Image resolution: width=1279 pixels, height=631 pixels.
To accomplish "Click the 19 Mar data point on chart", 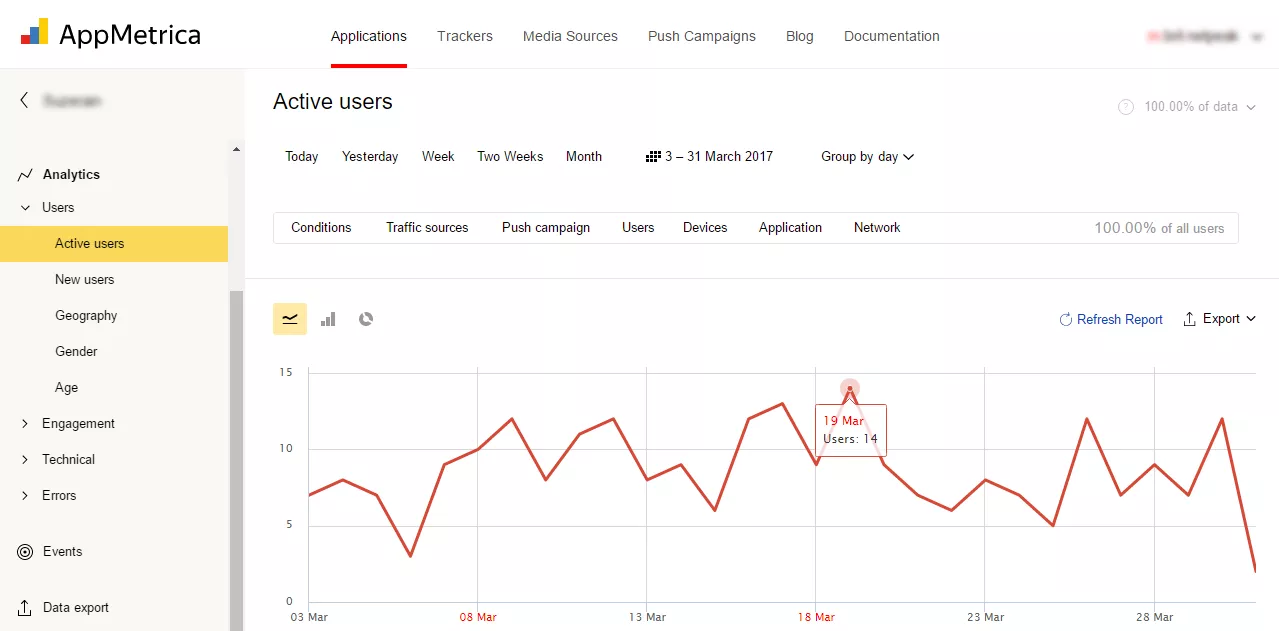I will point(850,388).
